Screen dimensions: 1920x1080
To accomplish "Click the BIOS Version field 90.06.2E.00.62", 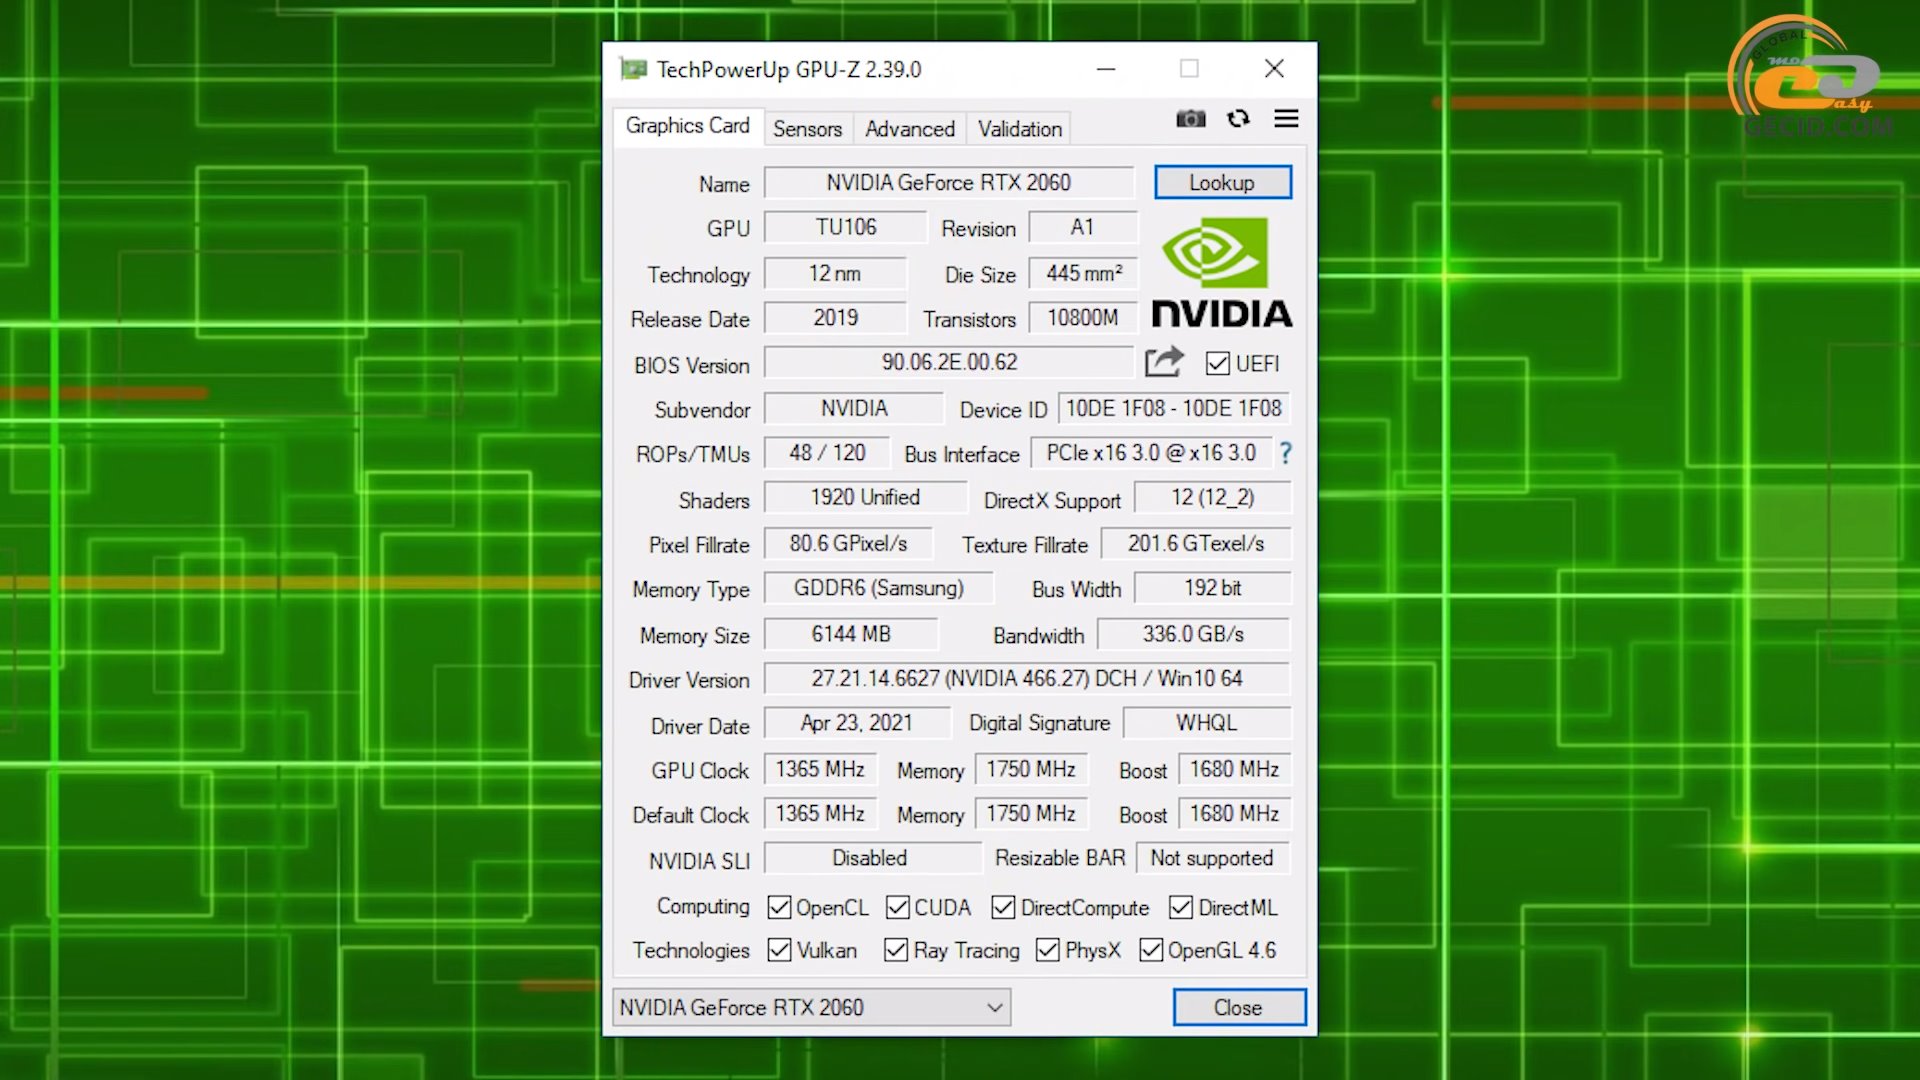I will click(949, 362).
